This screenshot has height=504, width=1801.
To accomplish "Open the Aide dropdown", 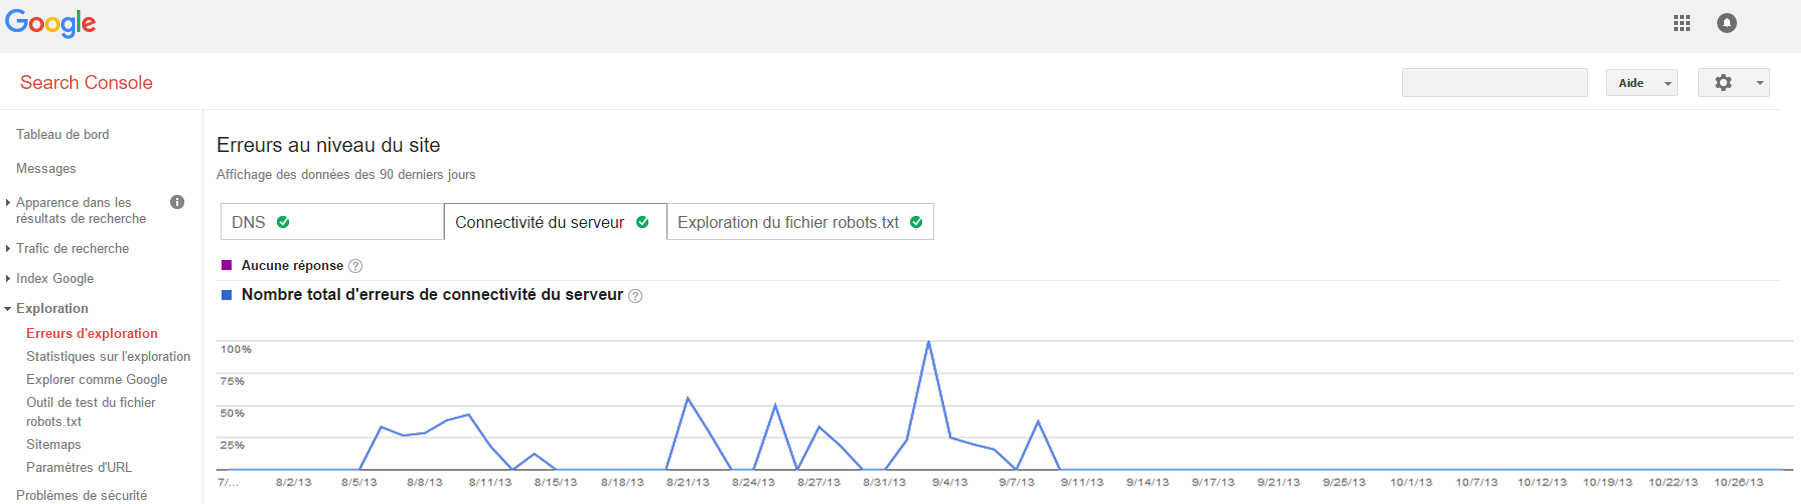I will (1641, 83).
